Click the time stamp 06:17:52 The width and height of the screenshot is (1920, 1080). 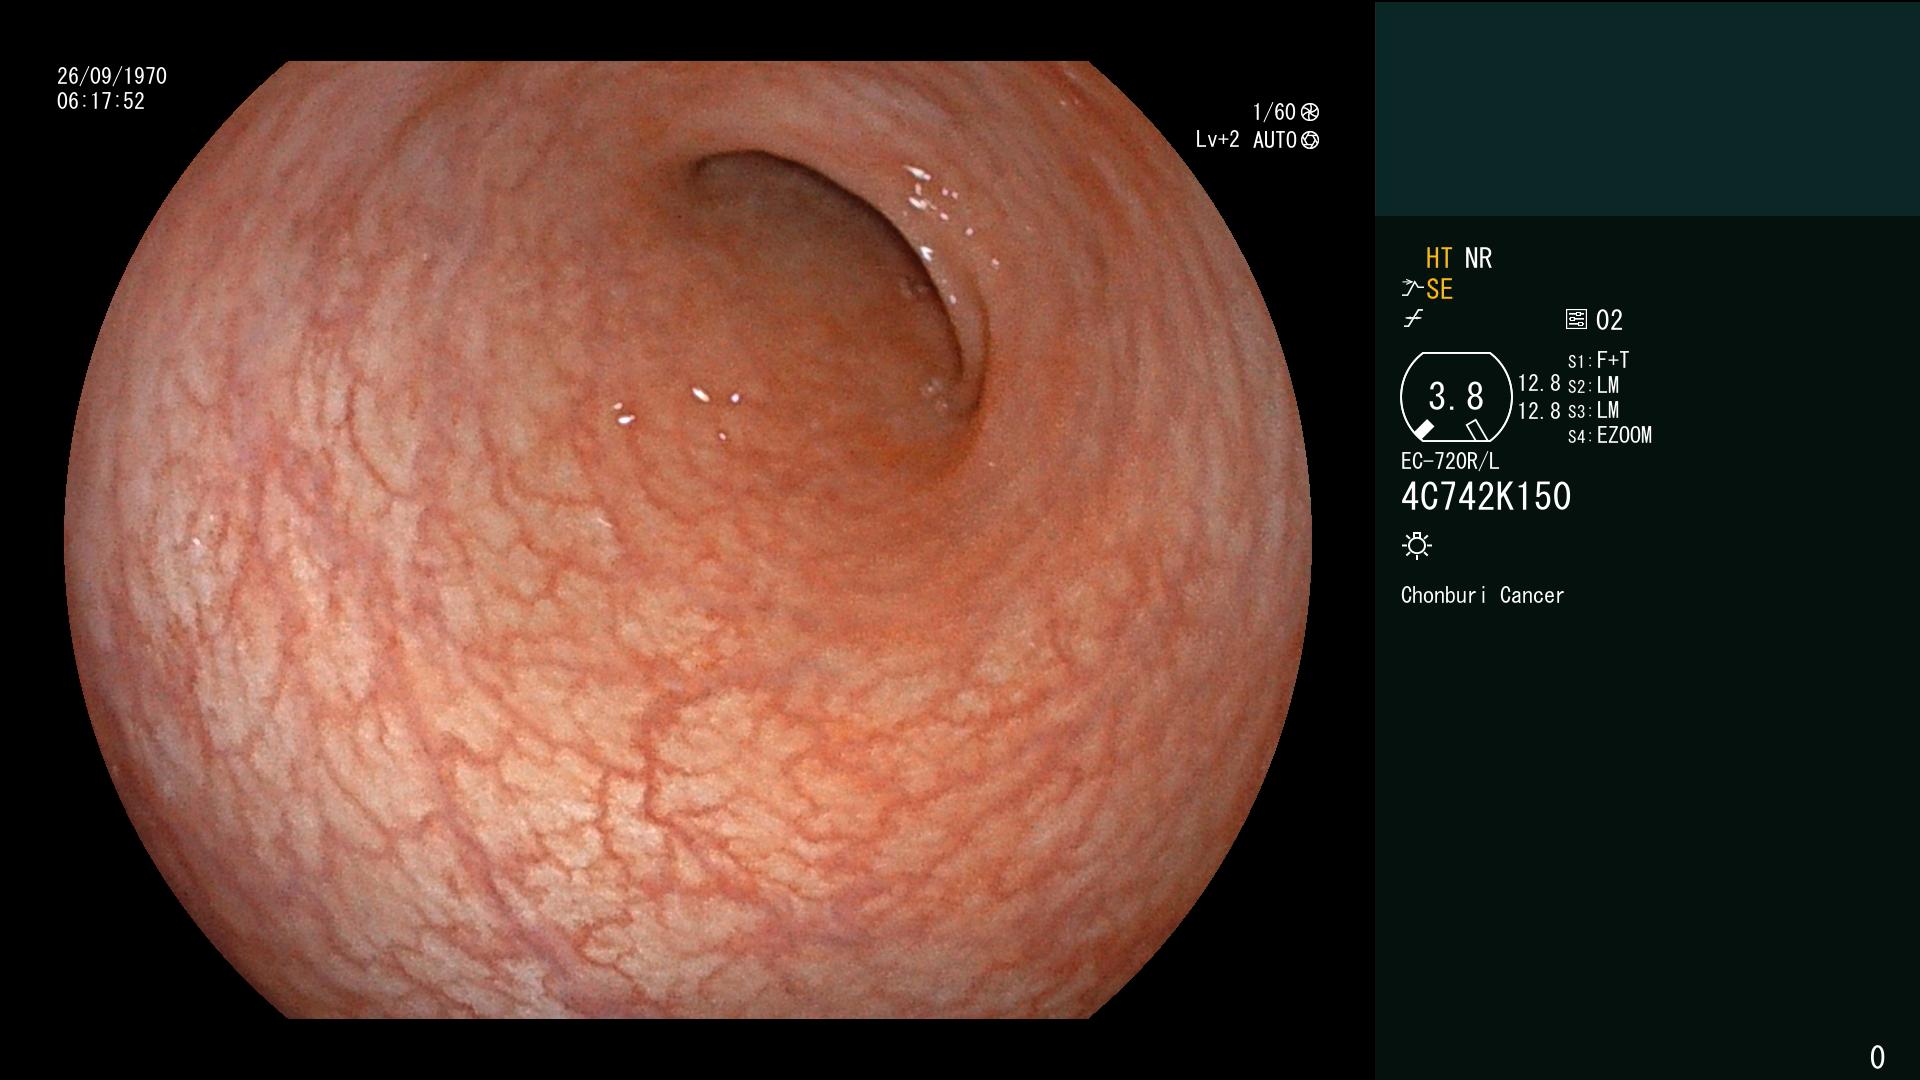[101, 101]
